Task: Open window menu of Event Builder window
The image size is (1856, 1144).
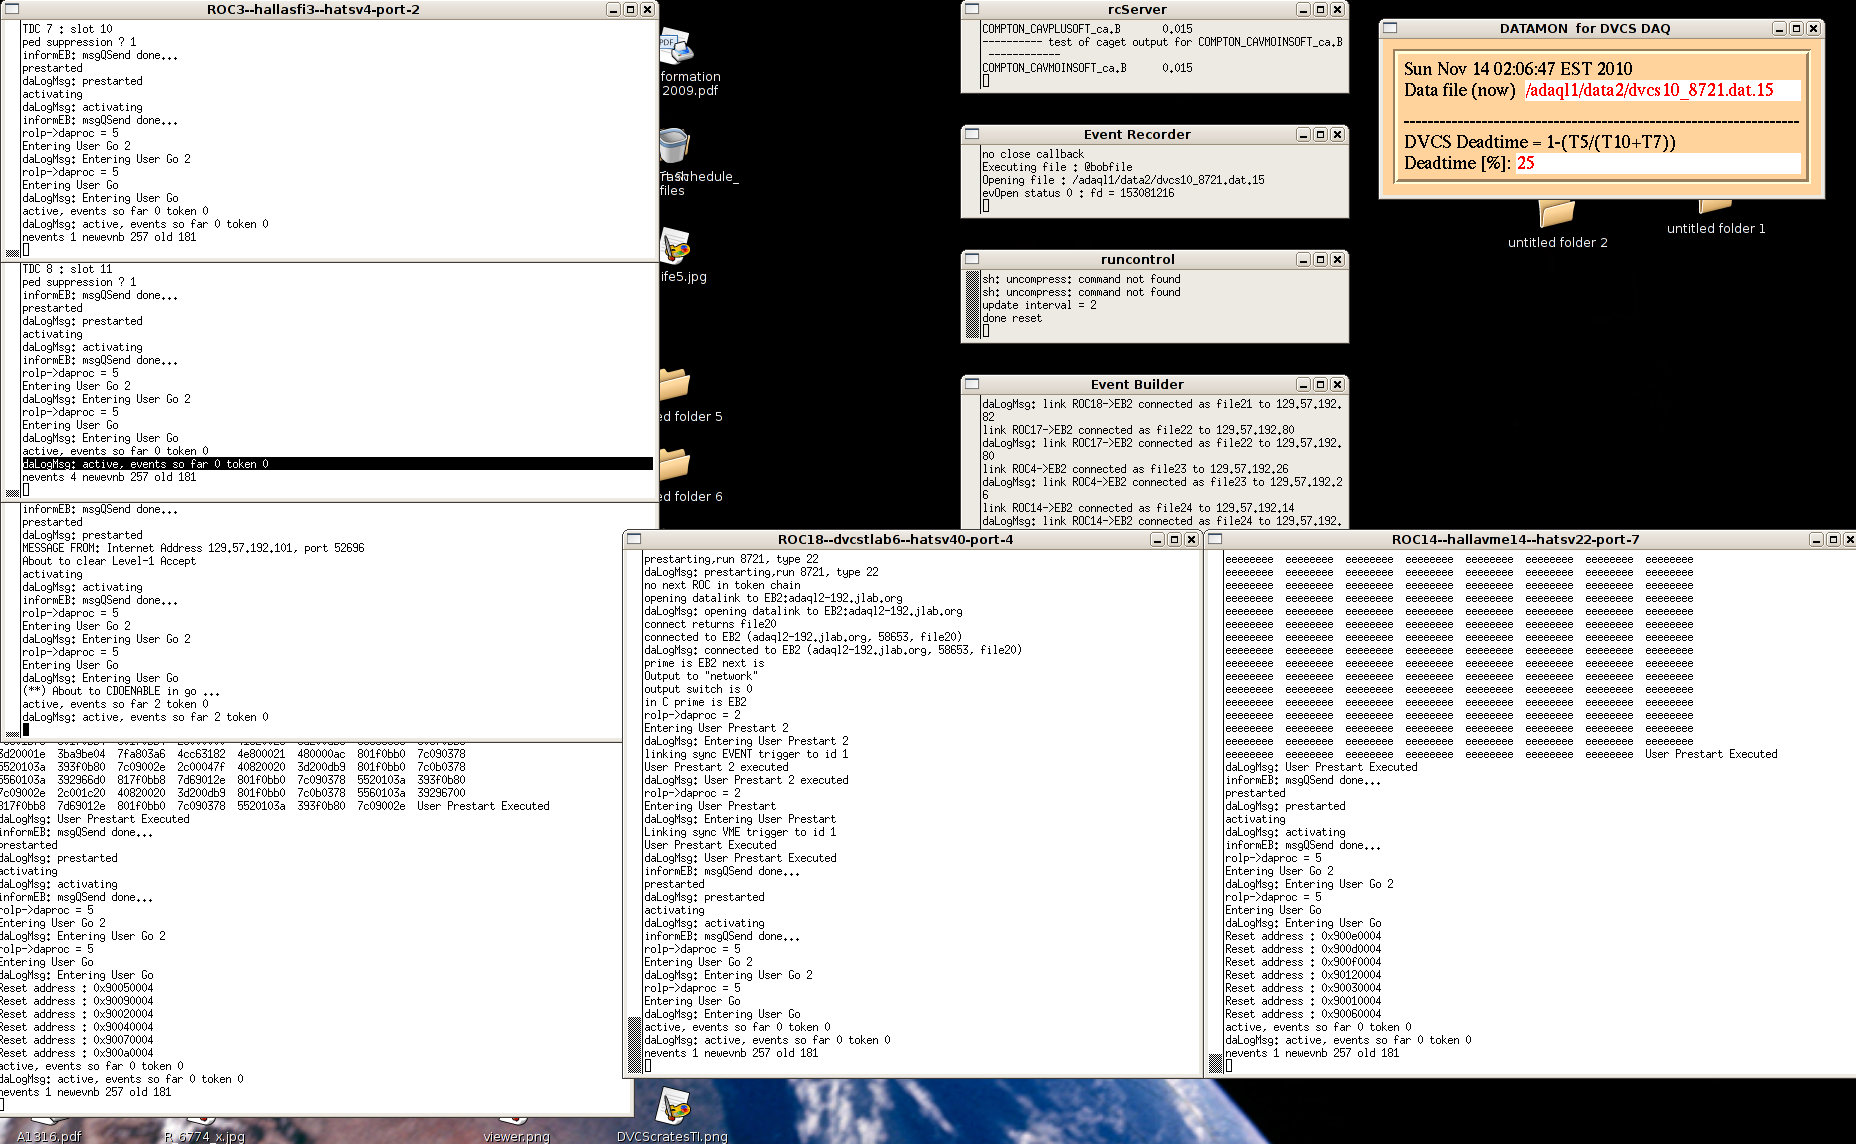Action: pos(972,384)
